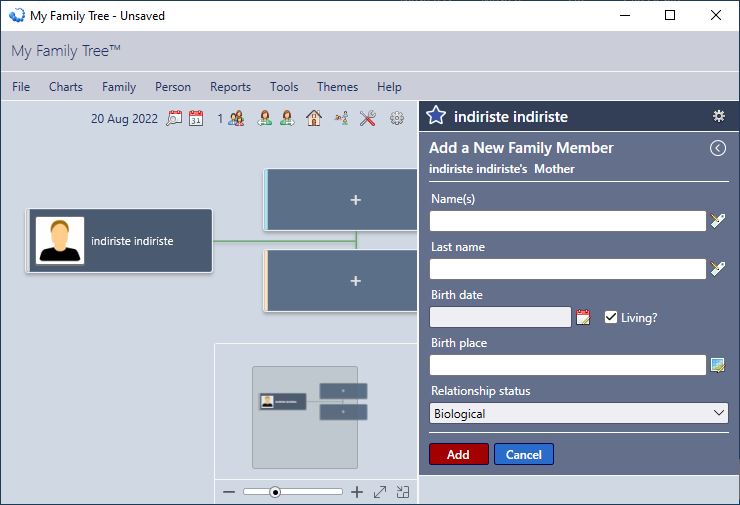The height and width of the screenshot is (505, 740).
Task: Click the lower add parent plus box
Action: coord(341,281)
